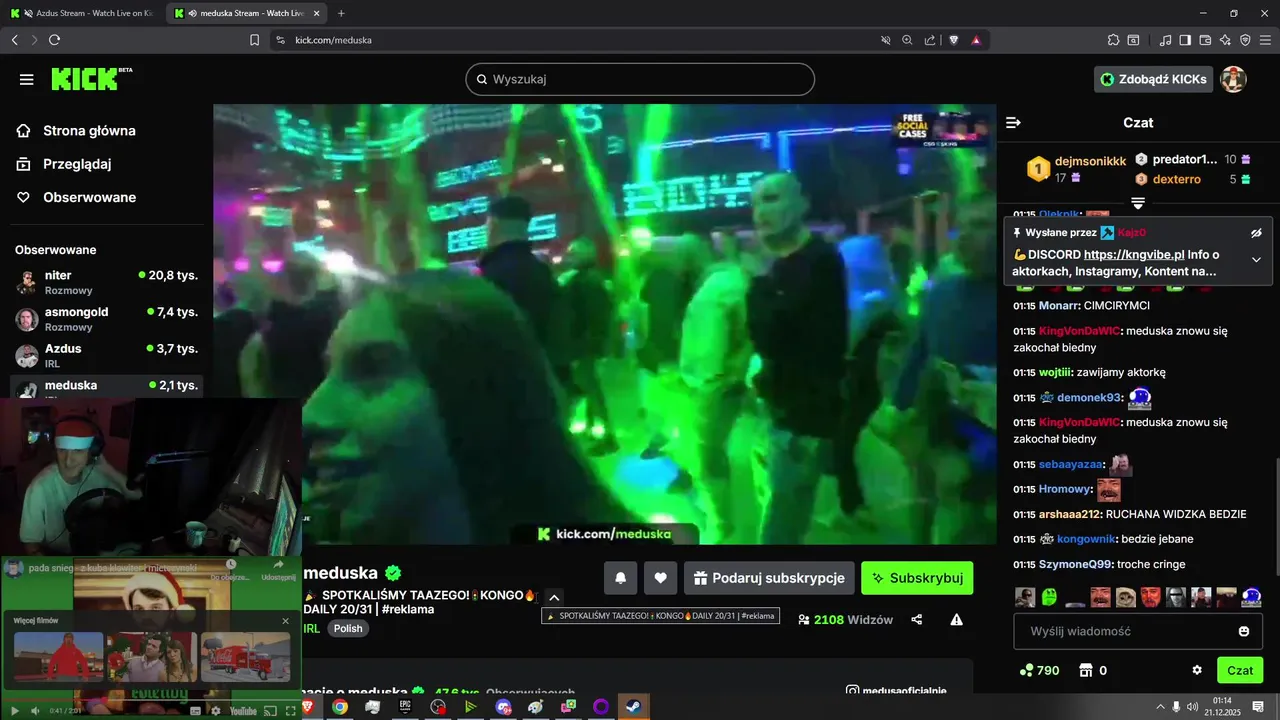Select the Coca-Cola truck video thumbnail
The width and height of the screenshot is (1280, 720).
(x=245, y=657)
